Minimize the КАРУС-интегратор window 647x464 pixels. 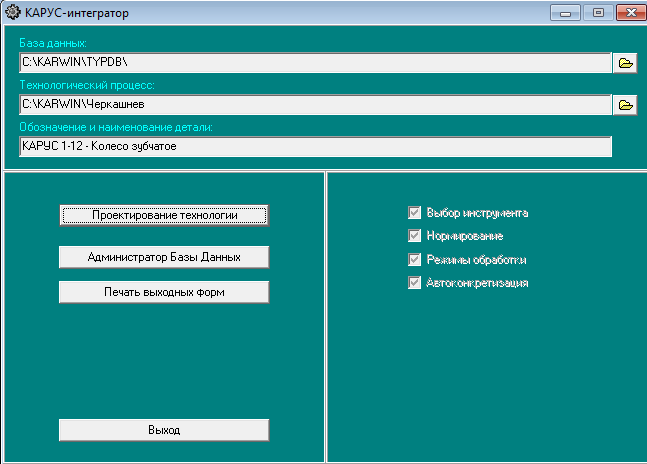[x=565, y=13]
